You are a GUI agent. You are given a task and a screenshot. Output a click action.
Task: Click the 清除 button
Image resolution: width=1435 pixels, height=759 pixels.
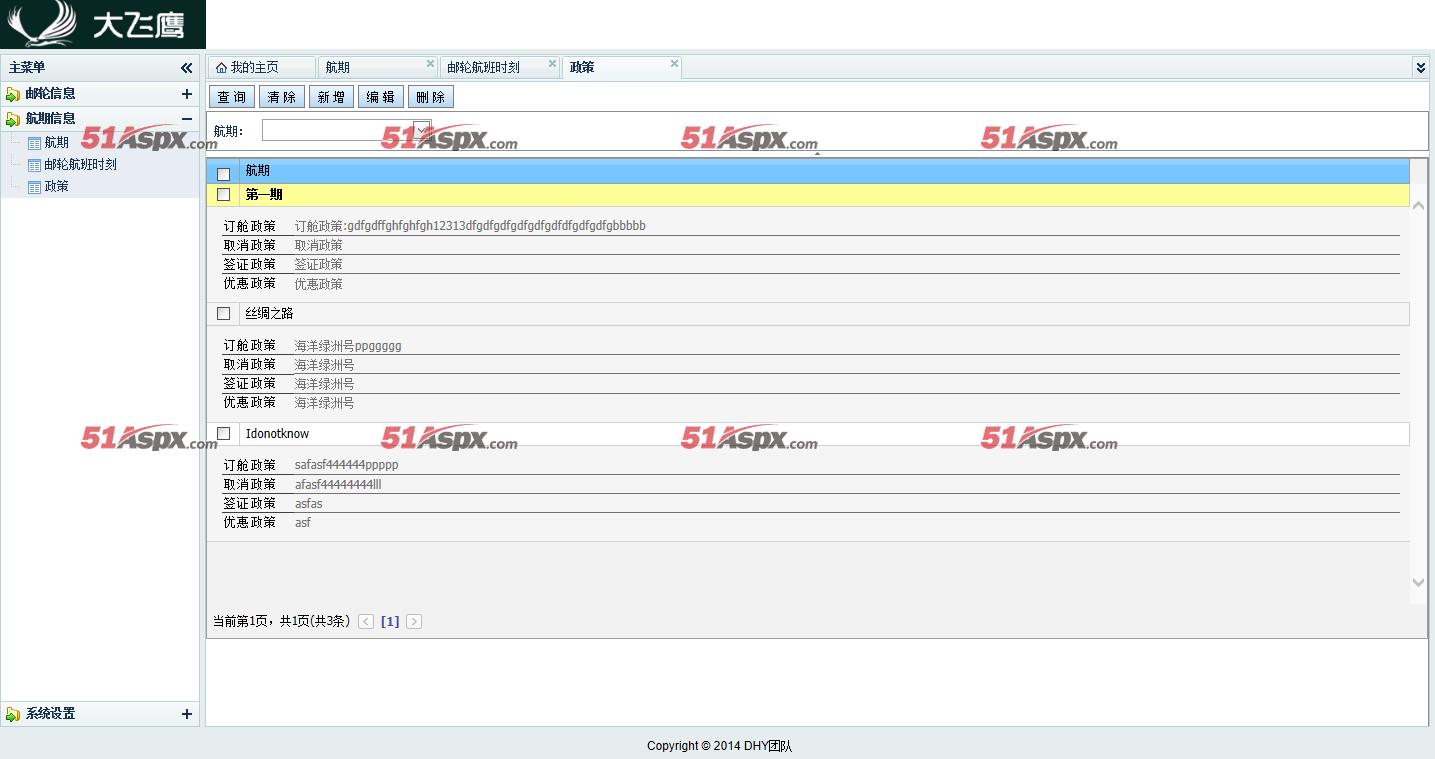tap(282, 97)
